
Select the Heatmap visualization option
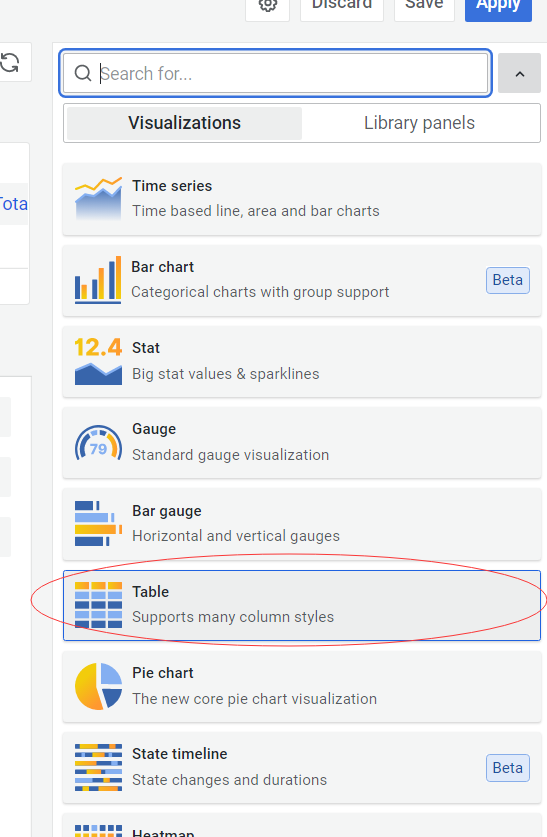point(302,826)
